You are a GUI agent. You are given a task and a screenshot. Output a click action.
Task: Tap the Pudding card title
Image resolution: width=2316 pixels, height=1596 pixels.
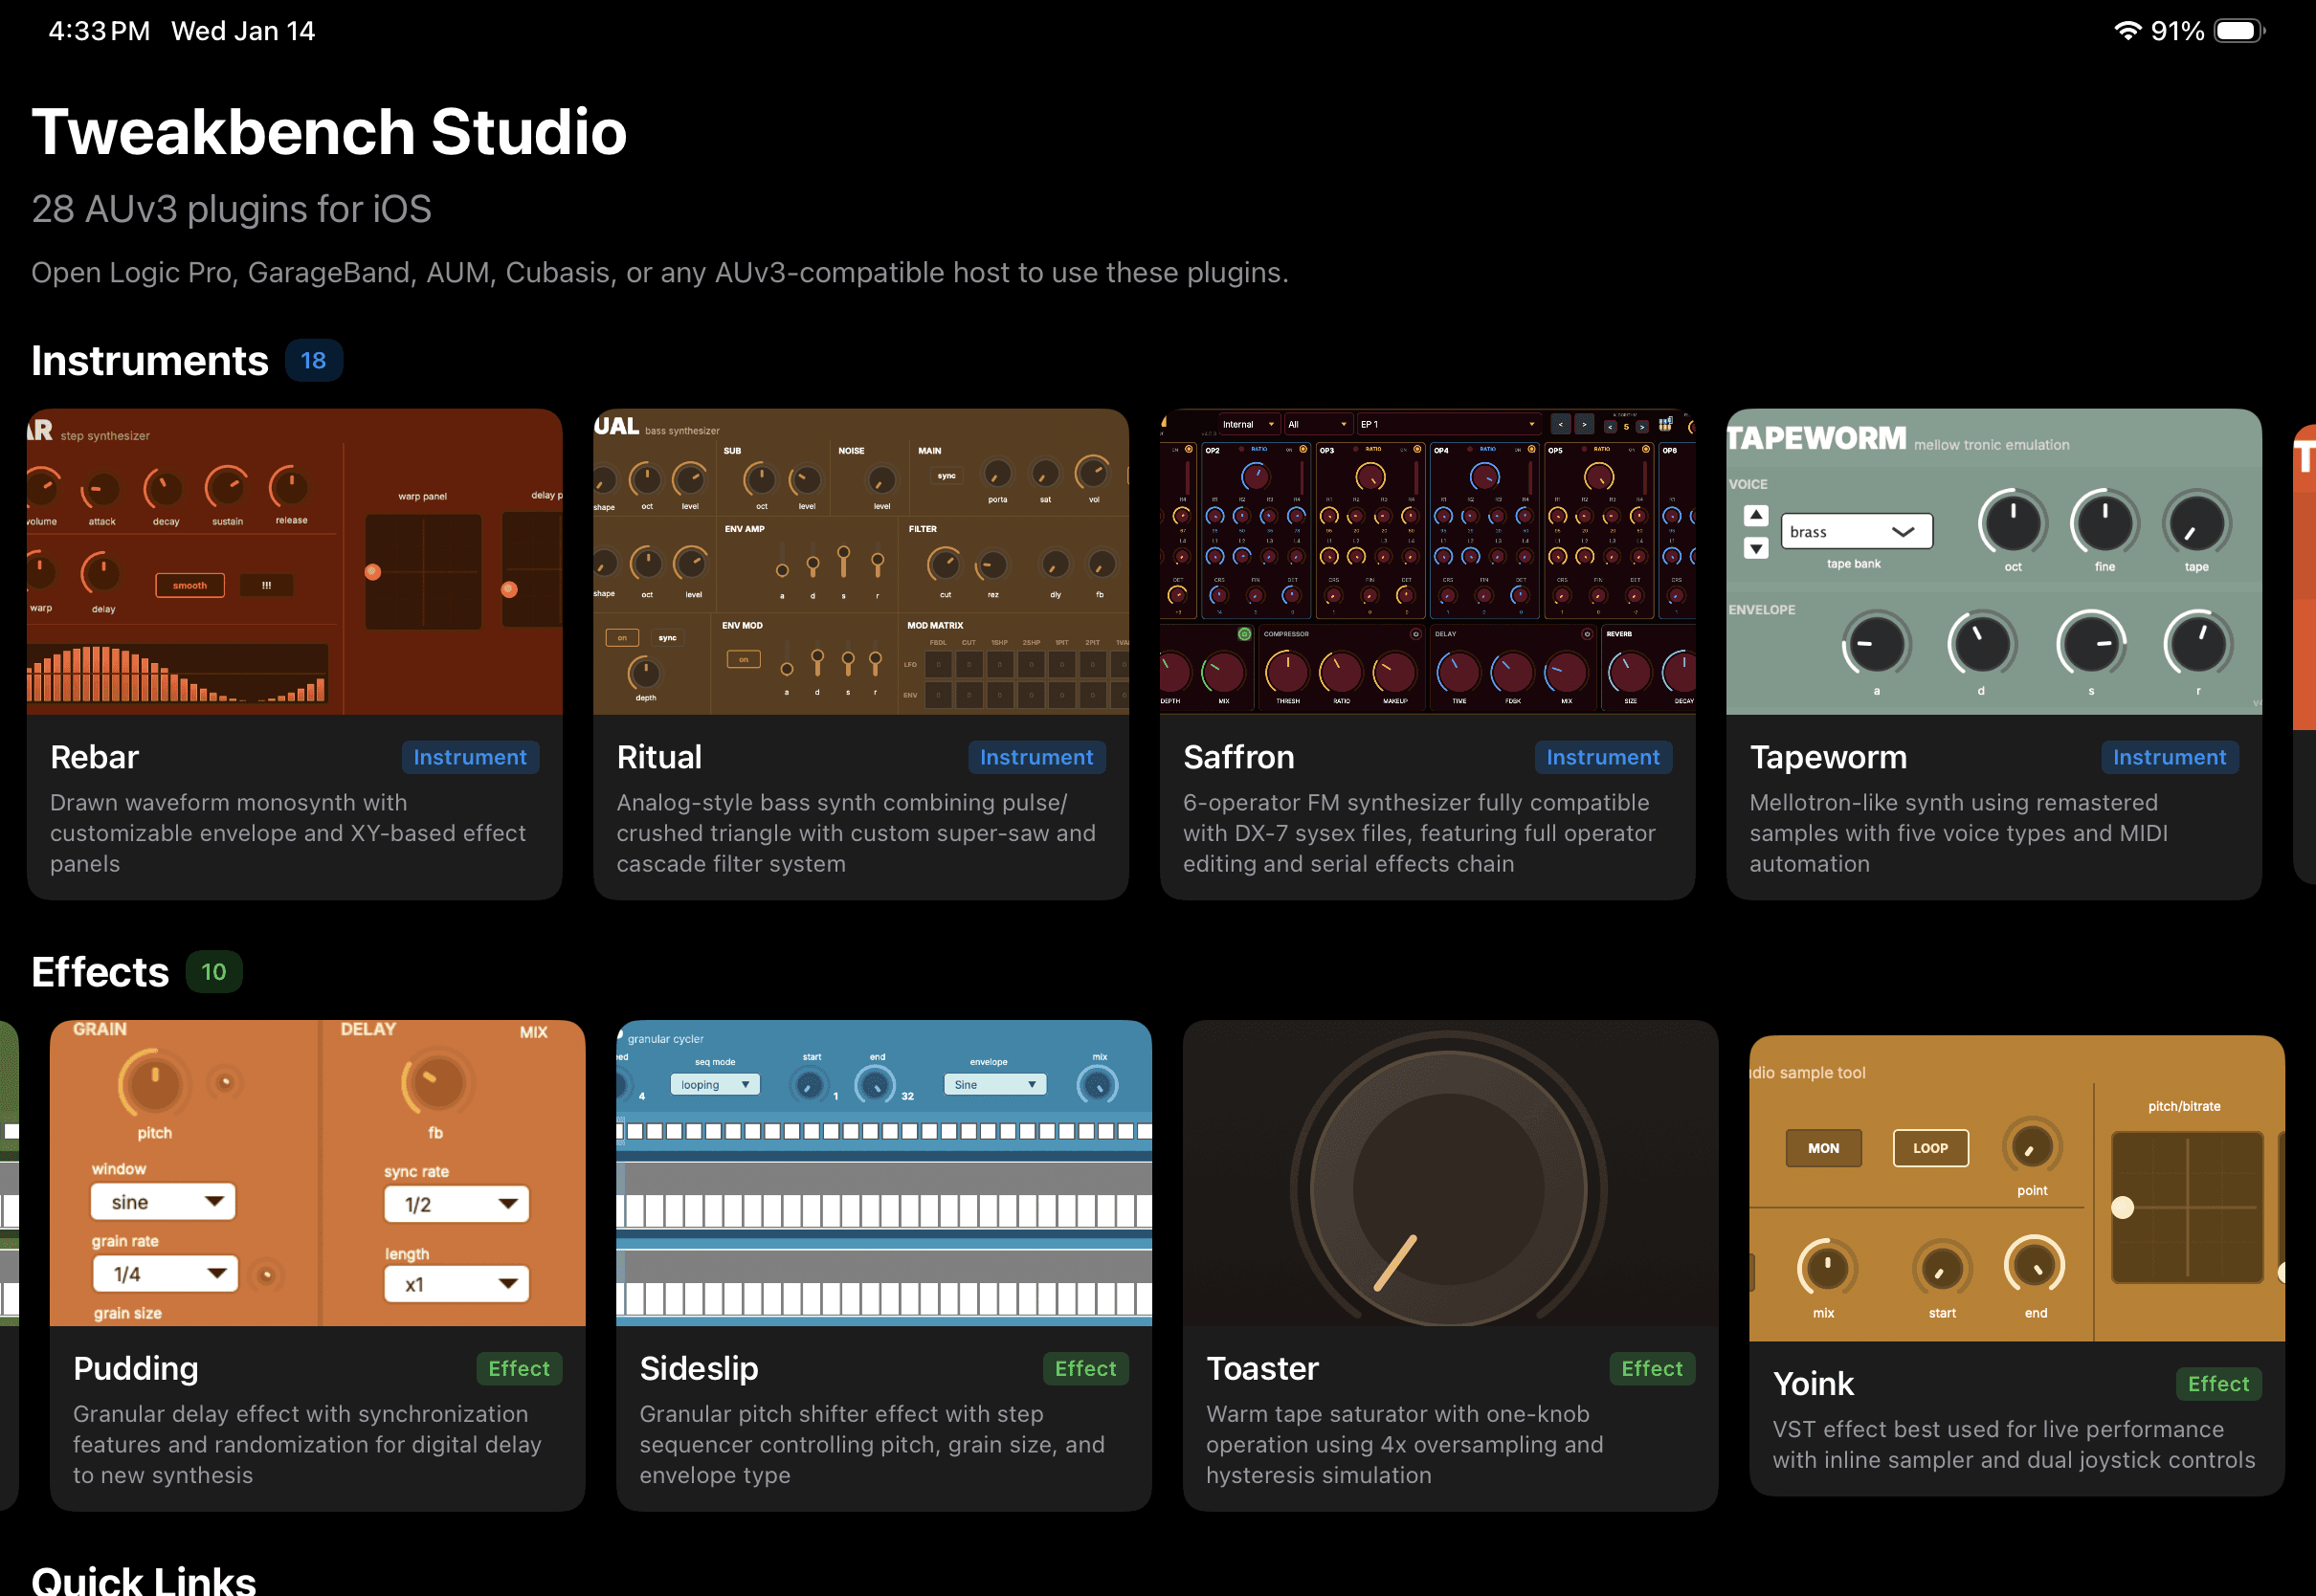(136, 1368)
